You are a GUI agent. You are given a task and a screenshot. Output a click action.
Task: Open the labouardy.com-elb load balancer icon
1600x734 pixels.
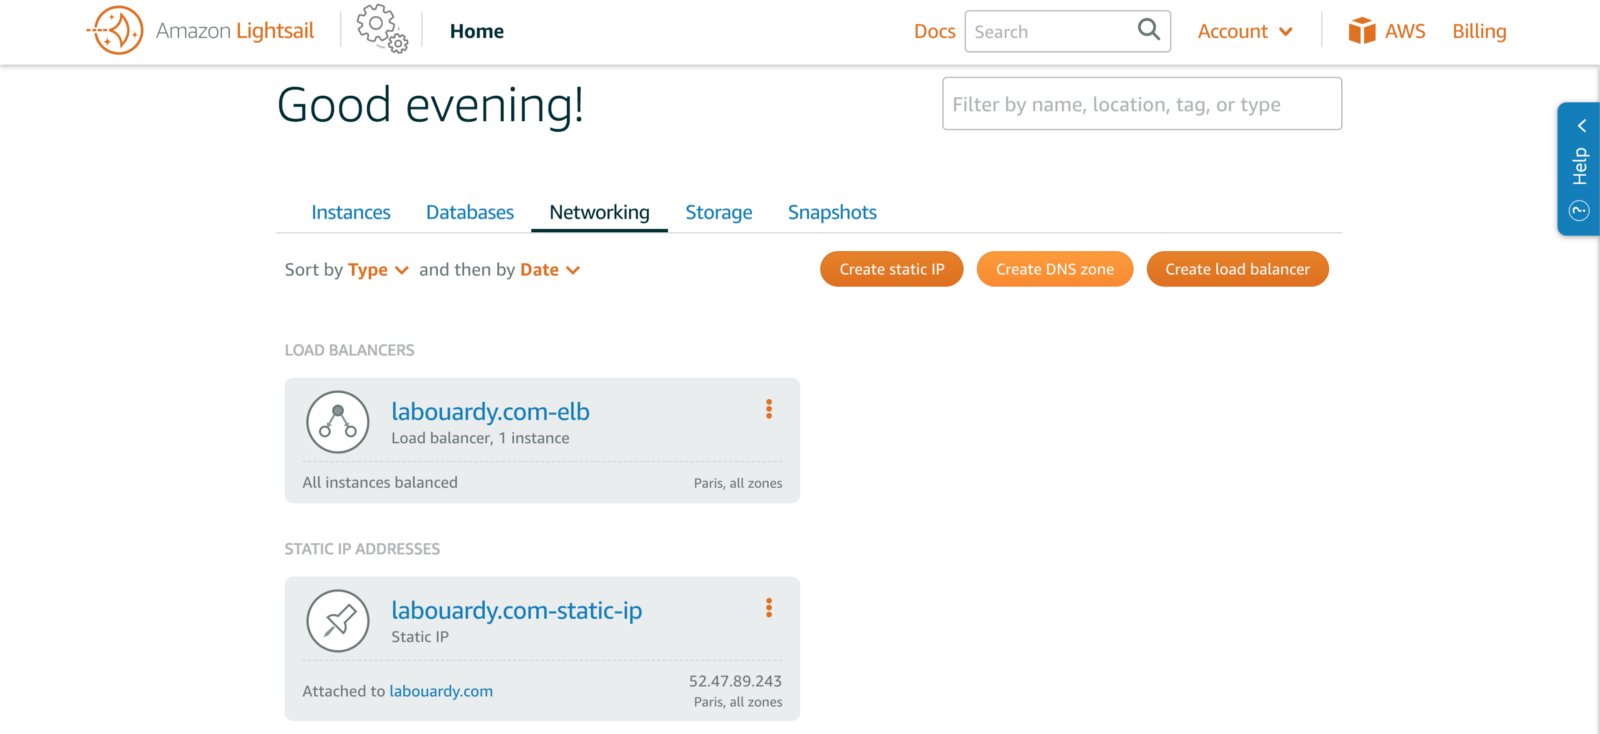(x=338, y=422)
